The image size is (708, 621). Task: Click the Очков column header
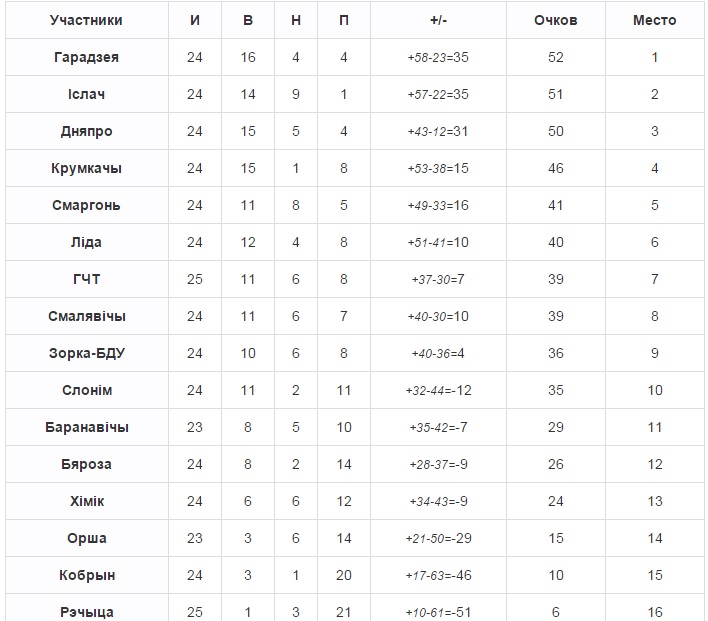click(555, 20)
